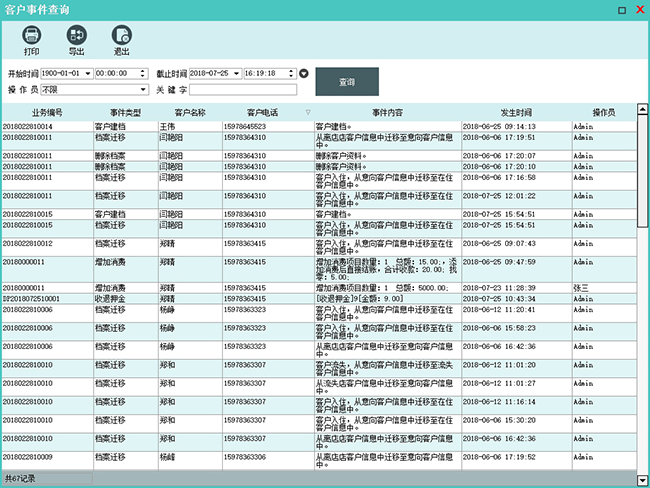650x488 pixels.
Task: Click the vertical scrollbar thumb
Action: click(x=643, y=171)
